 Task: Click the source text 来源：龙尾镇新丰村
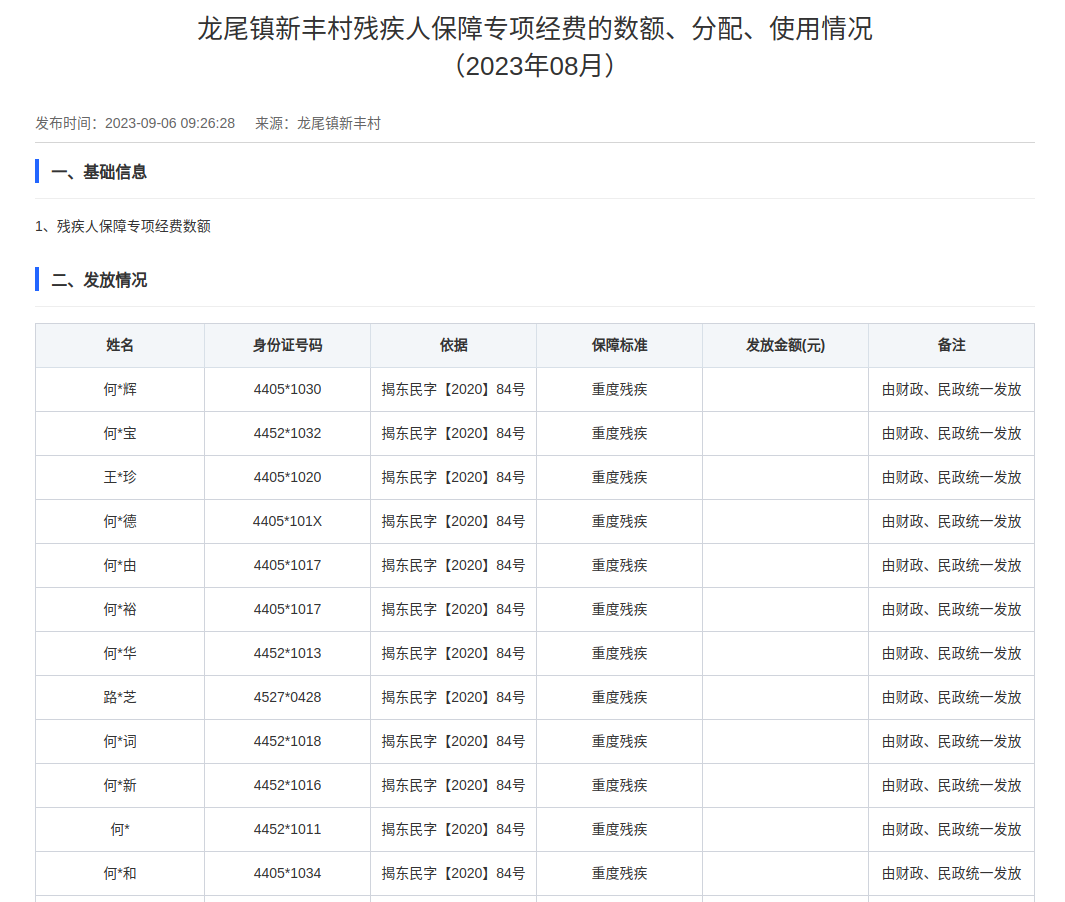tap(318, 124)
